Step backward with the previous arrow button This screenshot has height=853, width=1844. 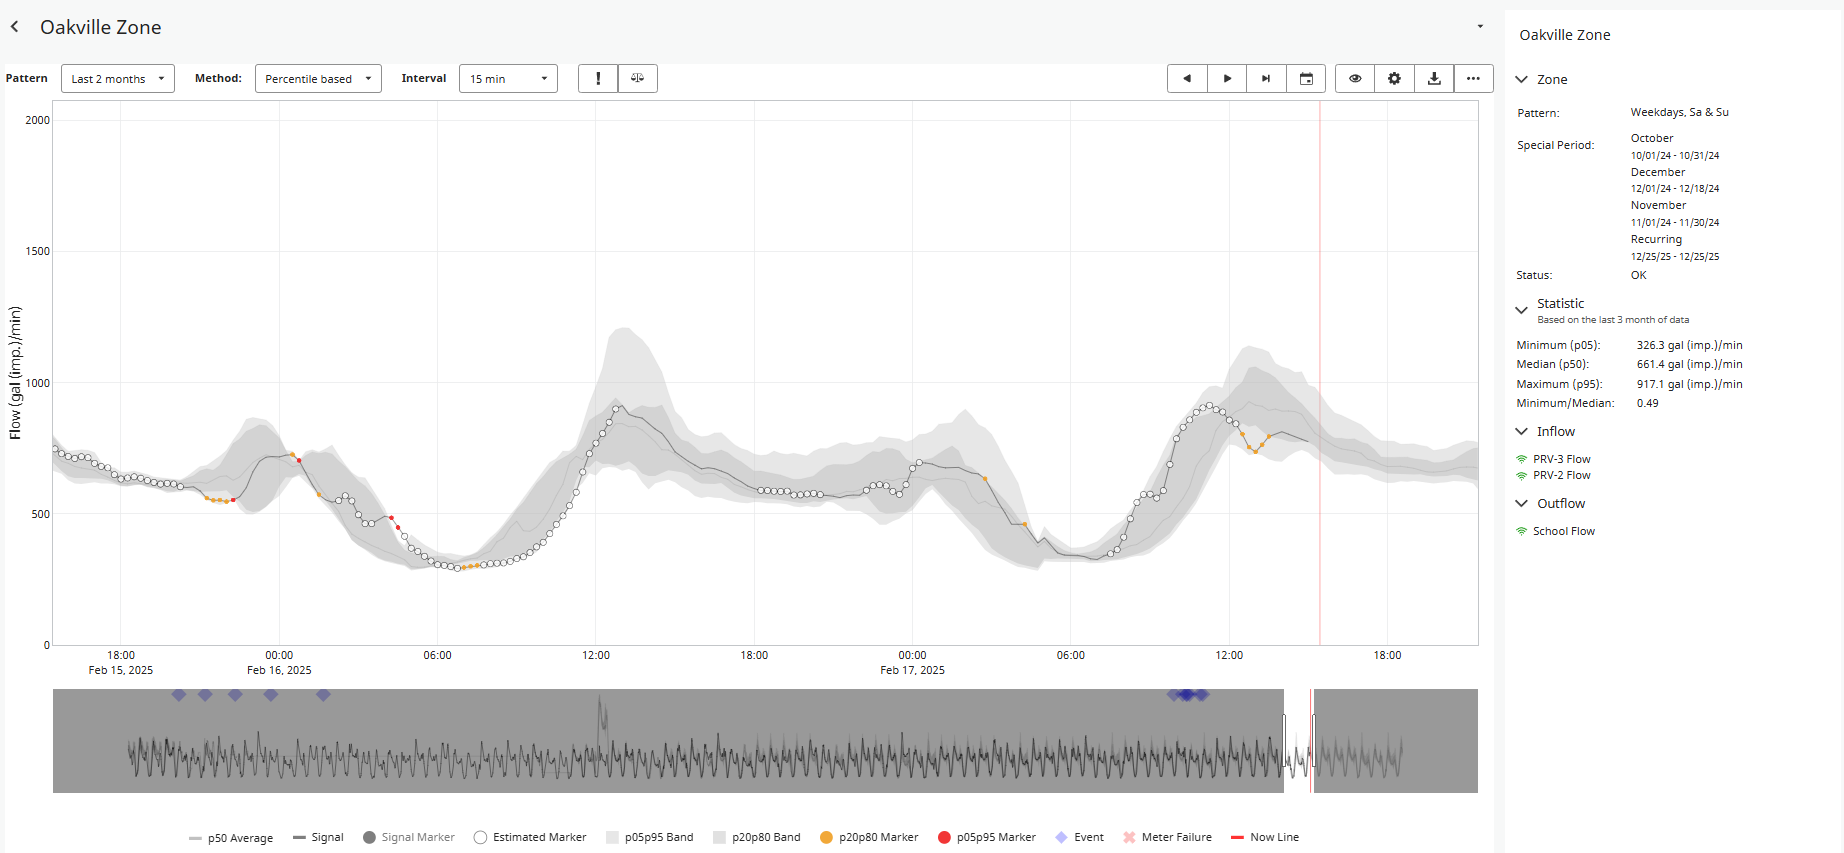(1187, 78)
